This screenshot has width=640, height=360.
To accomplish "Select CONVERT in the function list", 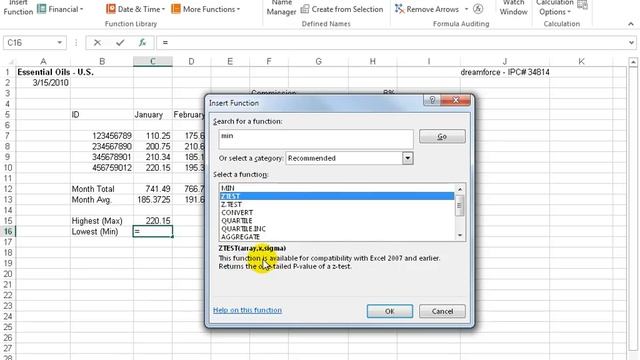I will tap(337, 213).
